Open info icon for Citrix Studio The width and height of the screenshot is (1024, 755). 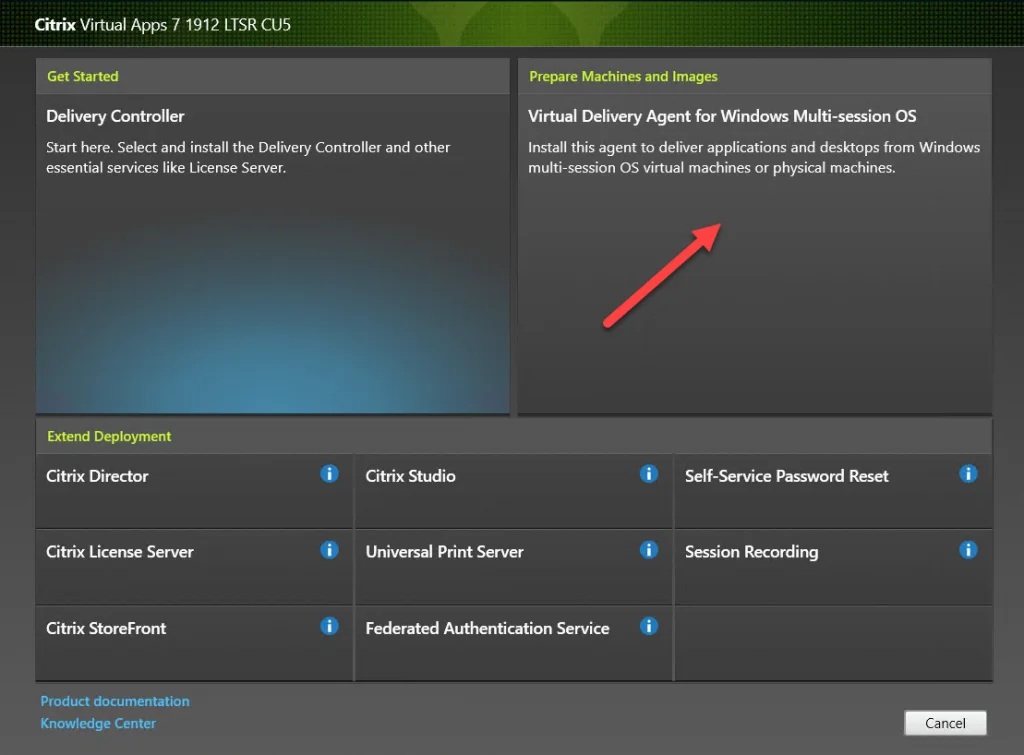click(x=648, y=474)
